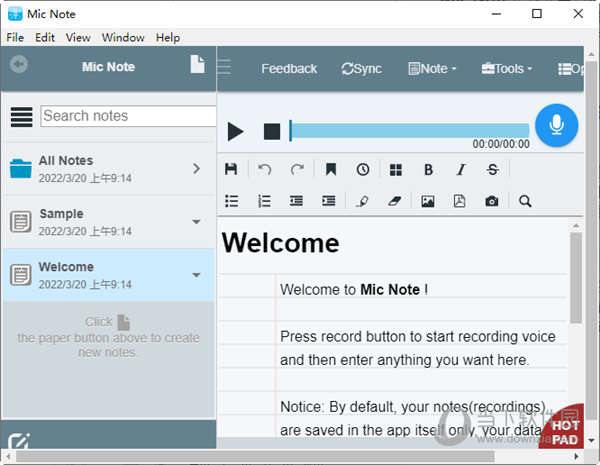Toggle bold formatting
600x465 pixels.
tap(429, 170)
